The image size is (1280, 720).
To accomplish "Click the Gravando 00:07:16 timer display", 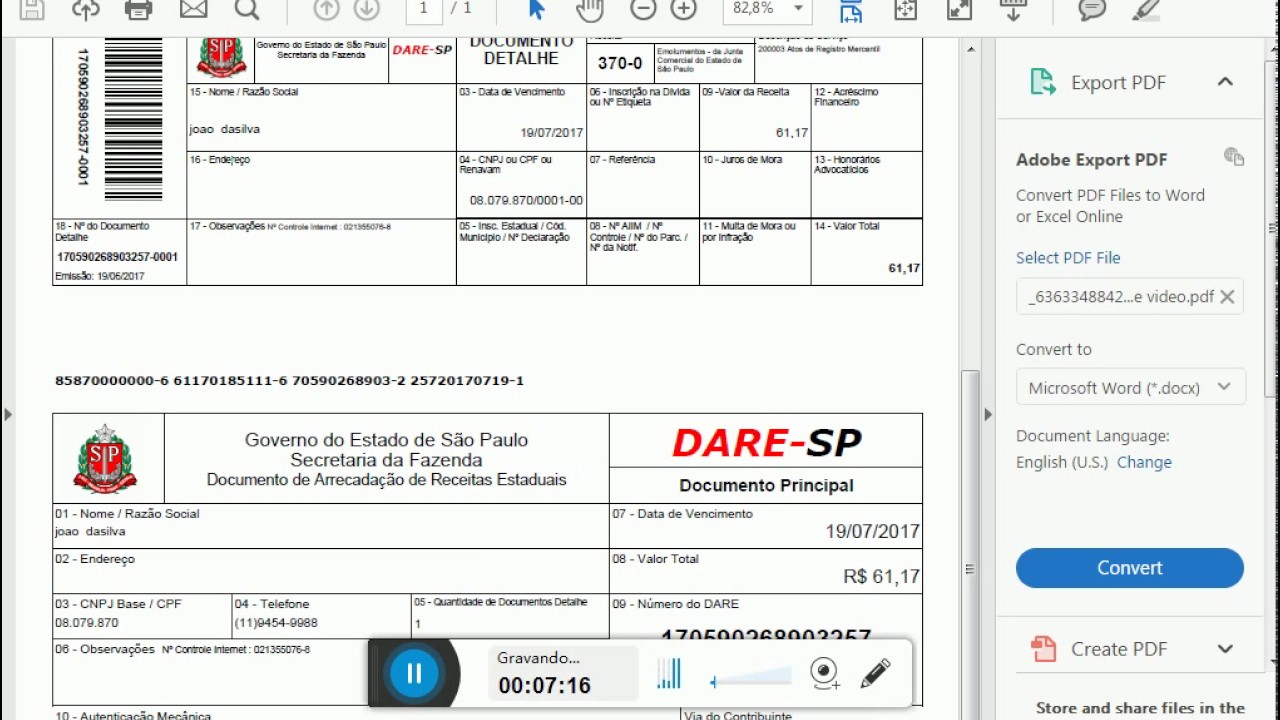I will [x=563, y=672].
